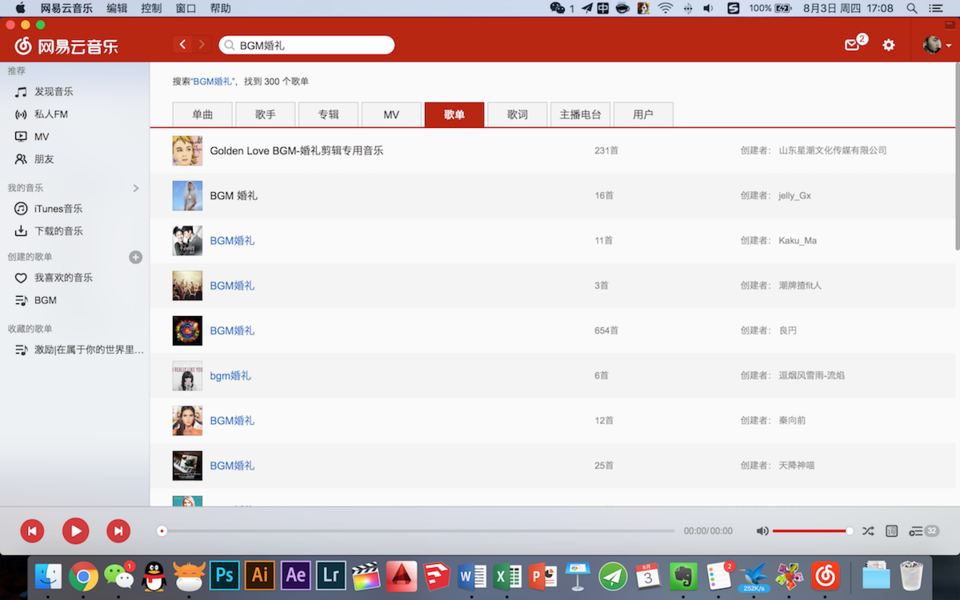Adjust the volume slider
Screen dimensions: 960x600
811,531
